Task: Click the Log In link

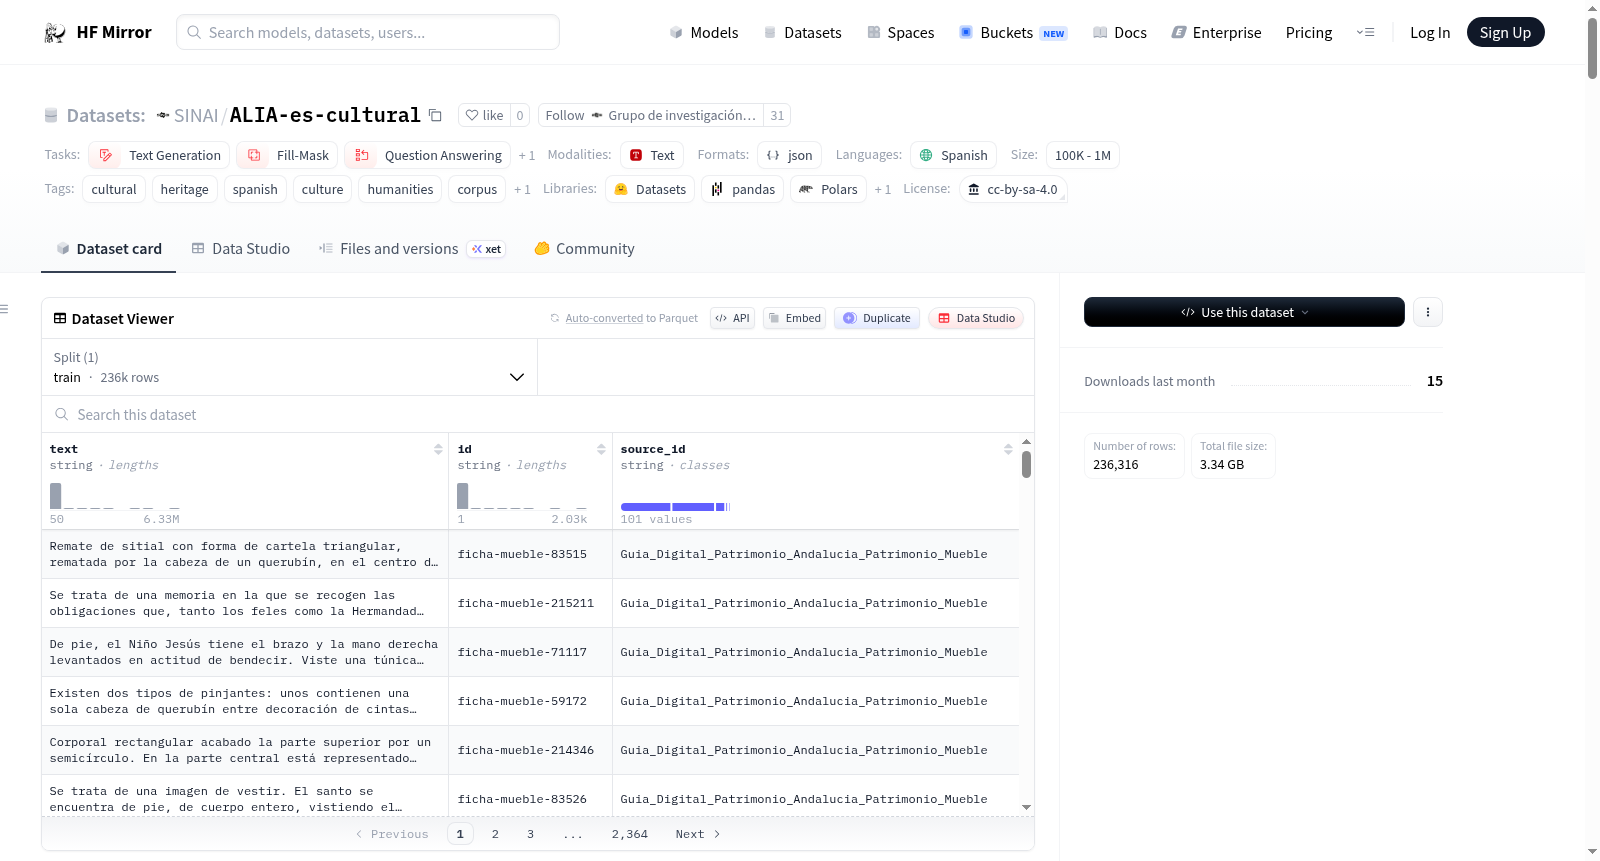Action: click(x=1430, y=33)
